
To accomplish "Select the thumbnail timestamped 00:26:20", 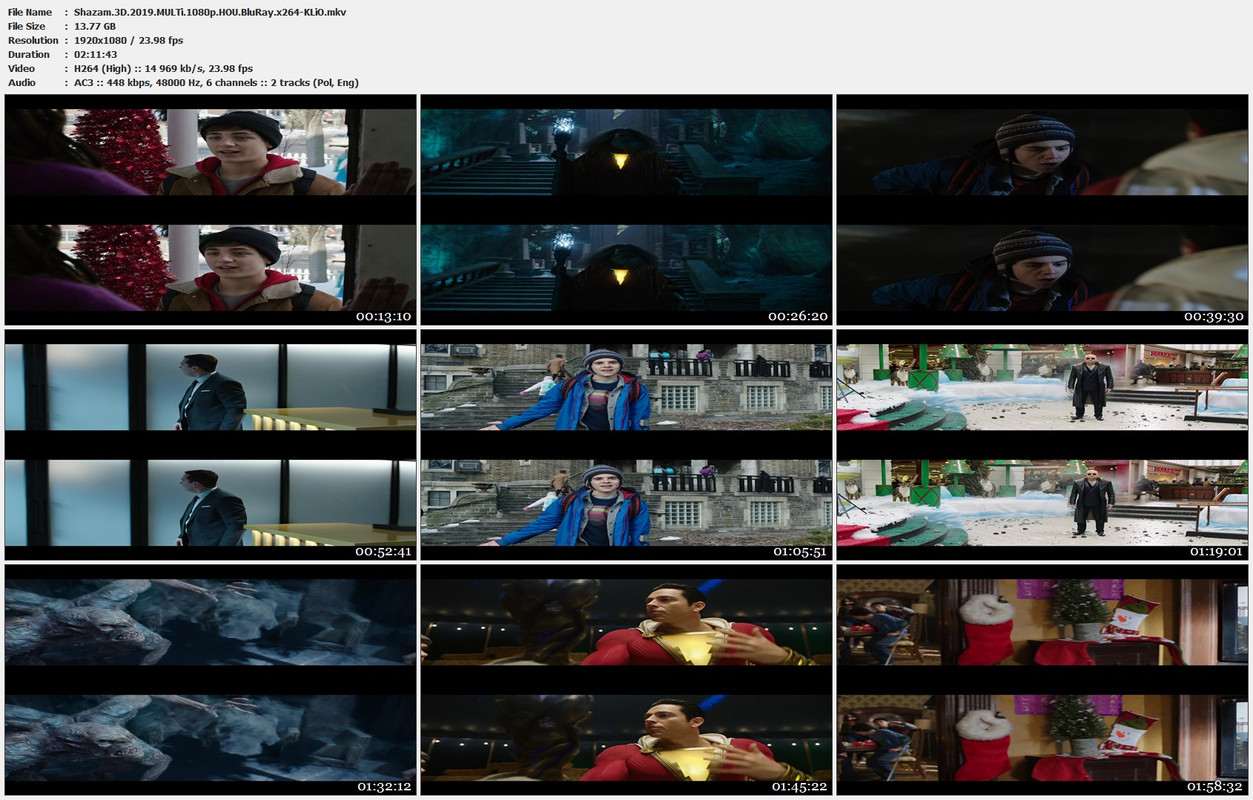I will coord(626,210).
